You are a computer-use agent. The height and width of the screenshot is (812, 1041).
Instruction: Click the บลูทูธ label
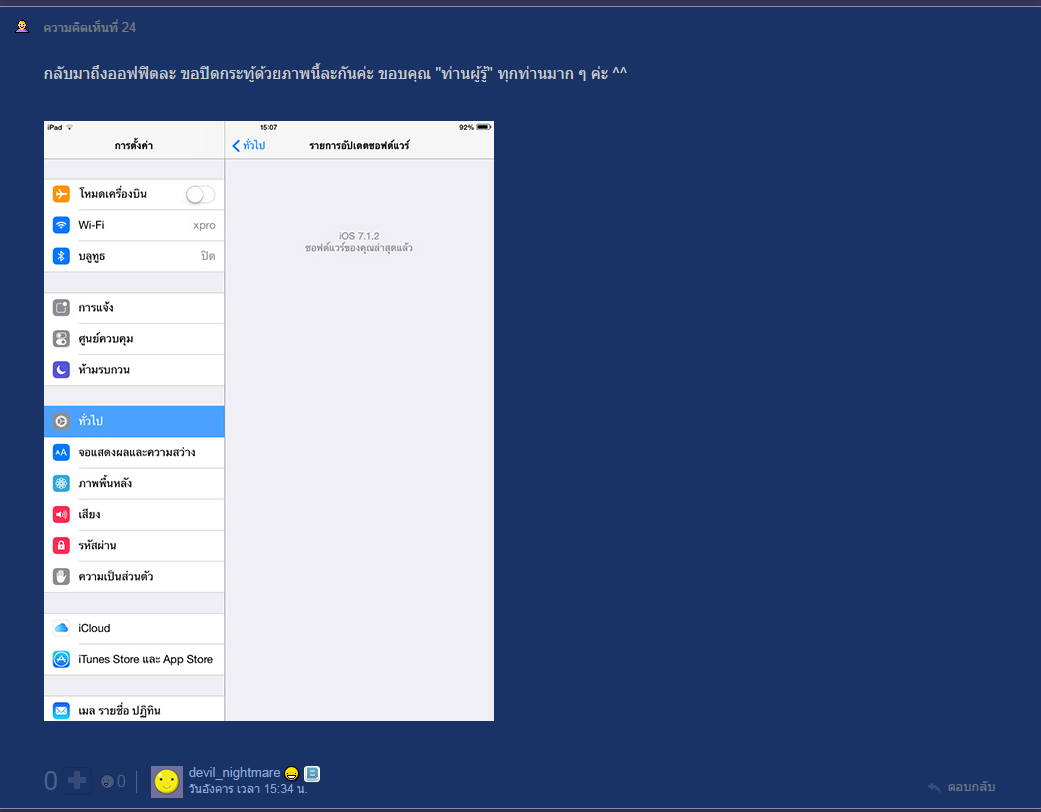click(x=92, y=256)
